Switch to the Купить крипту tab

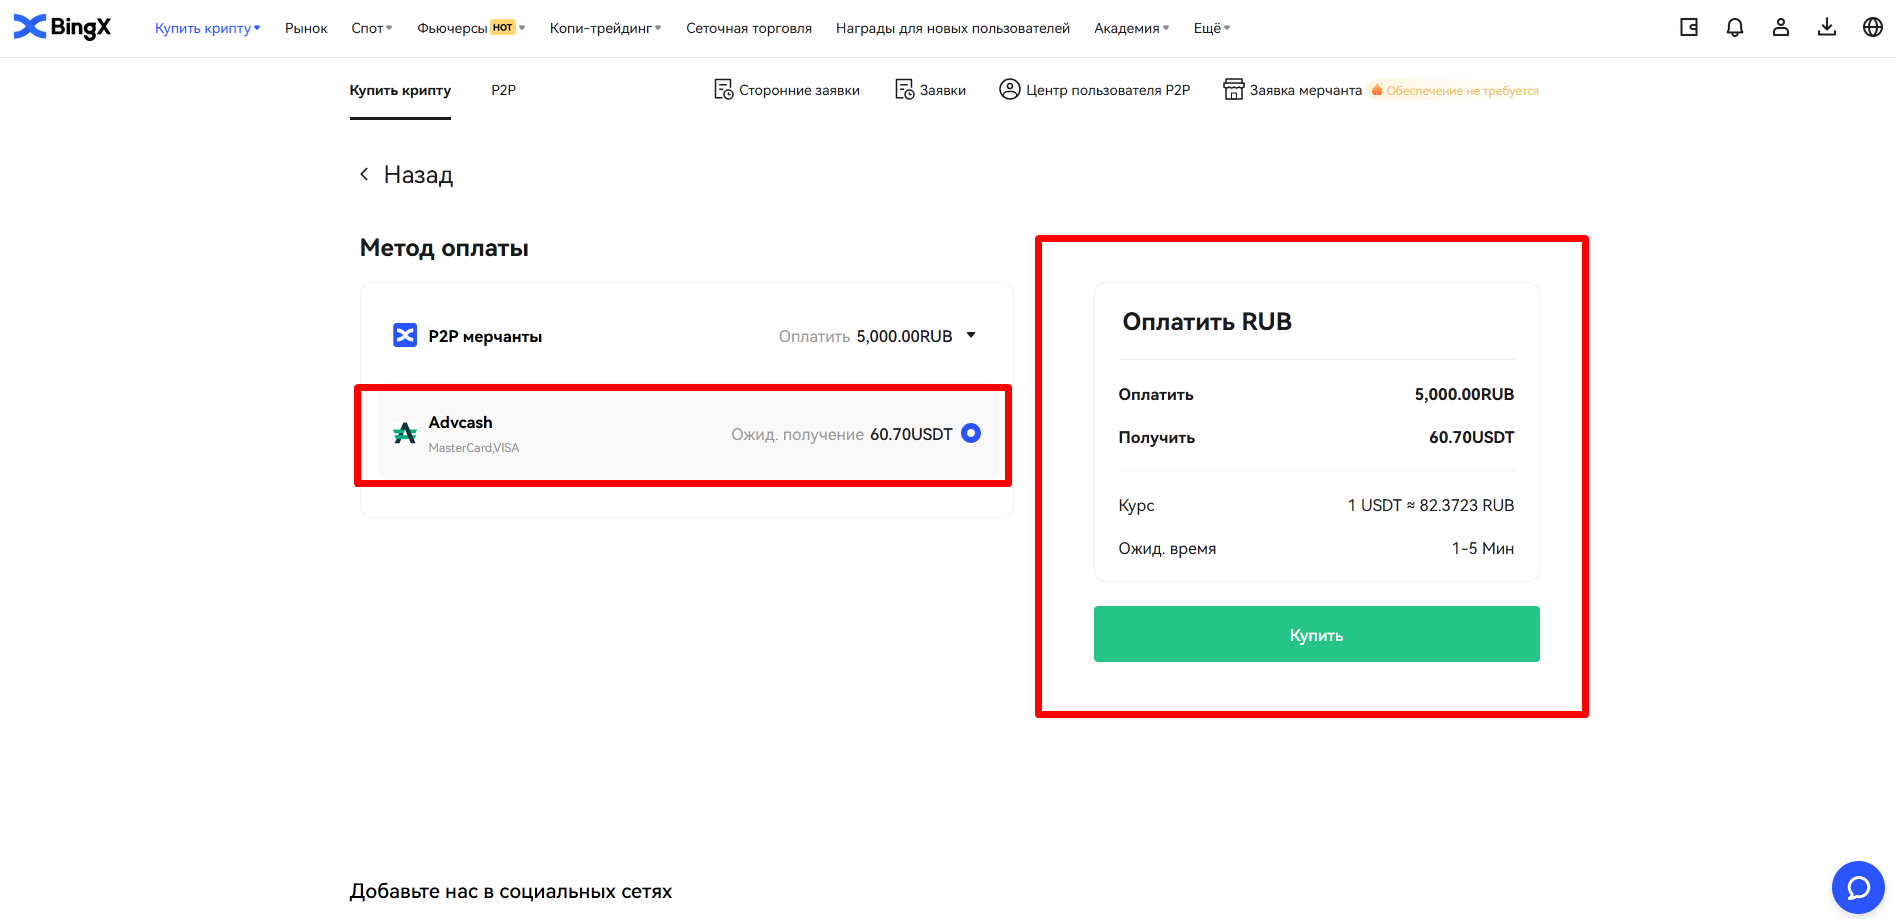coord(400,90)
